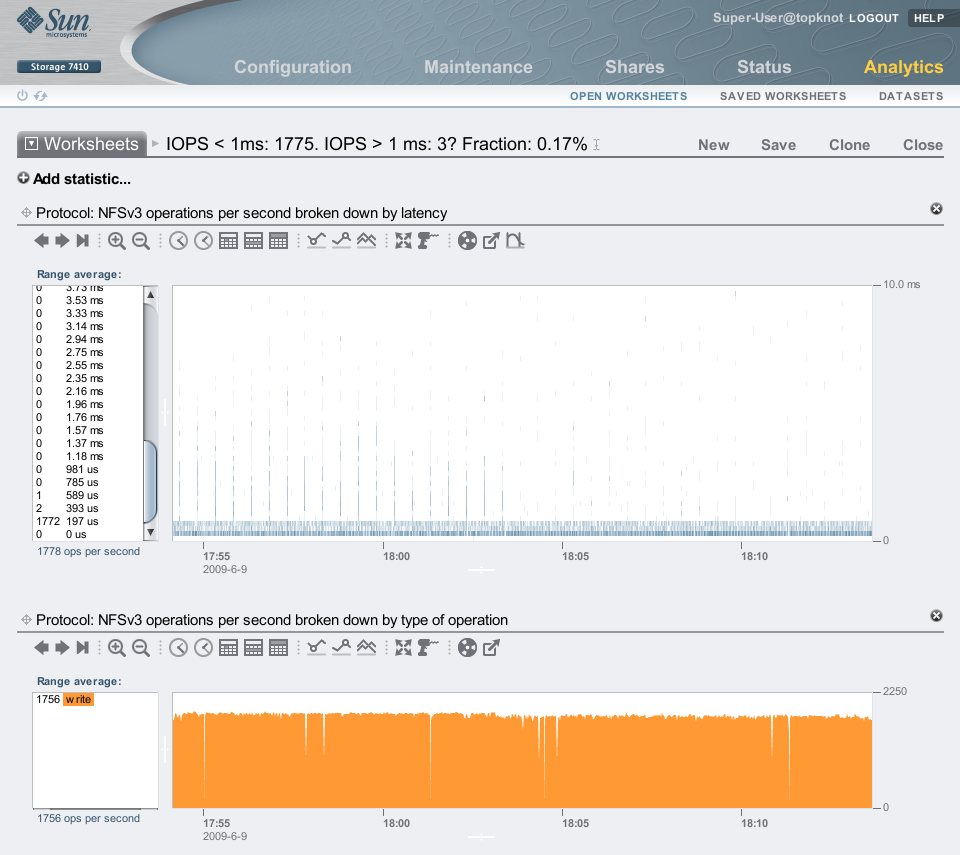Show minimum line on latency chart
The height and width of the screenshot is (855, 960).
(317, 241)
